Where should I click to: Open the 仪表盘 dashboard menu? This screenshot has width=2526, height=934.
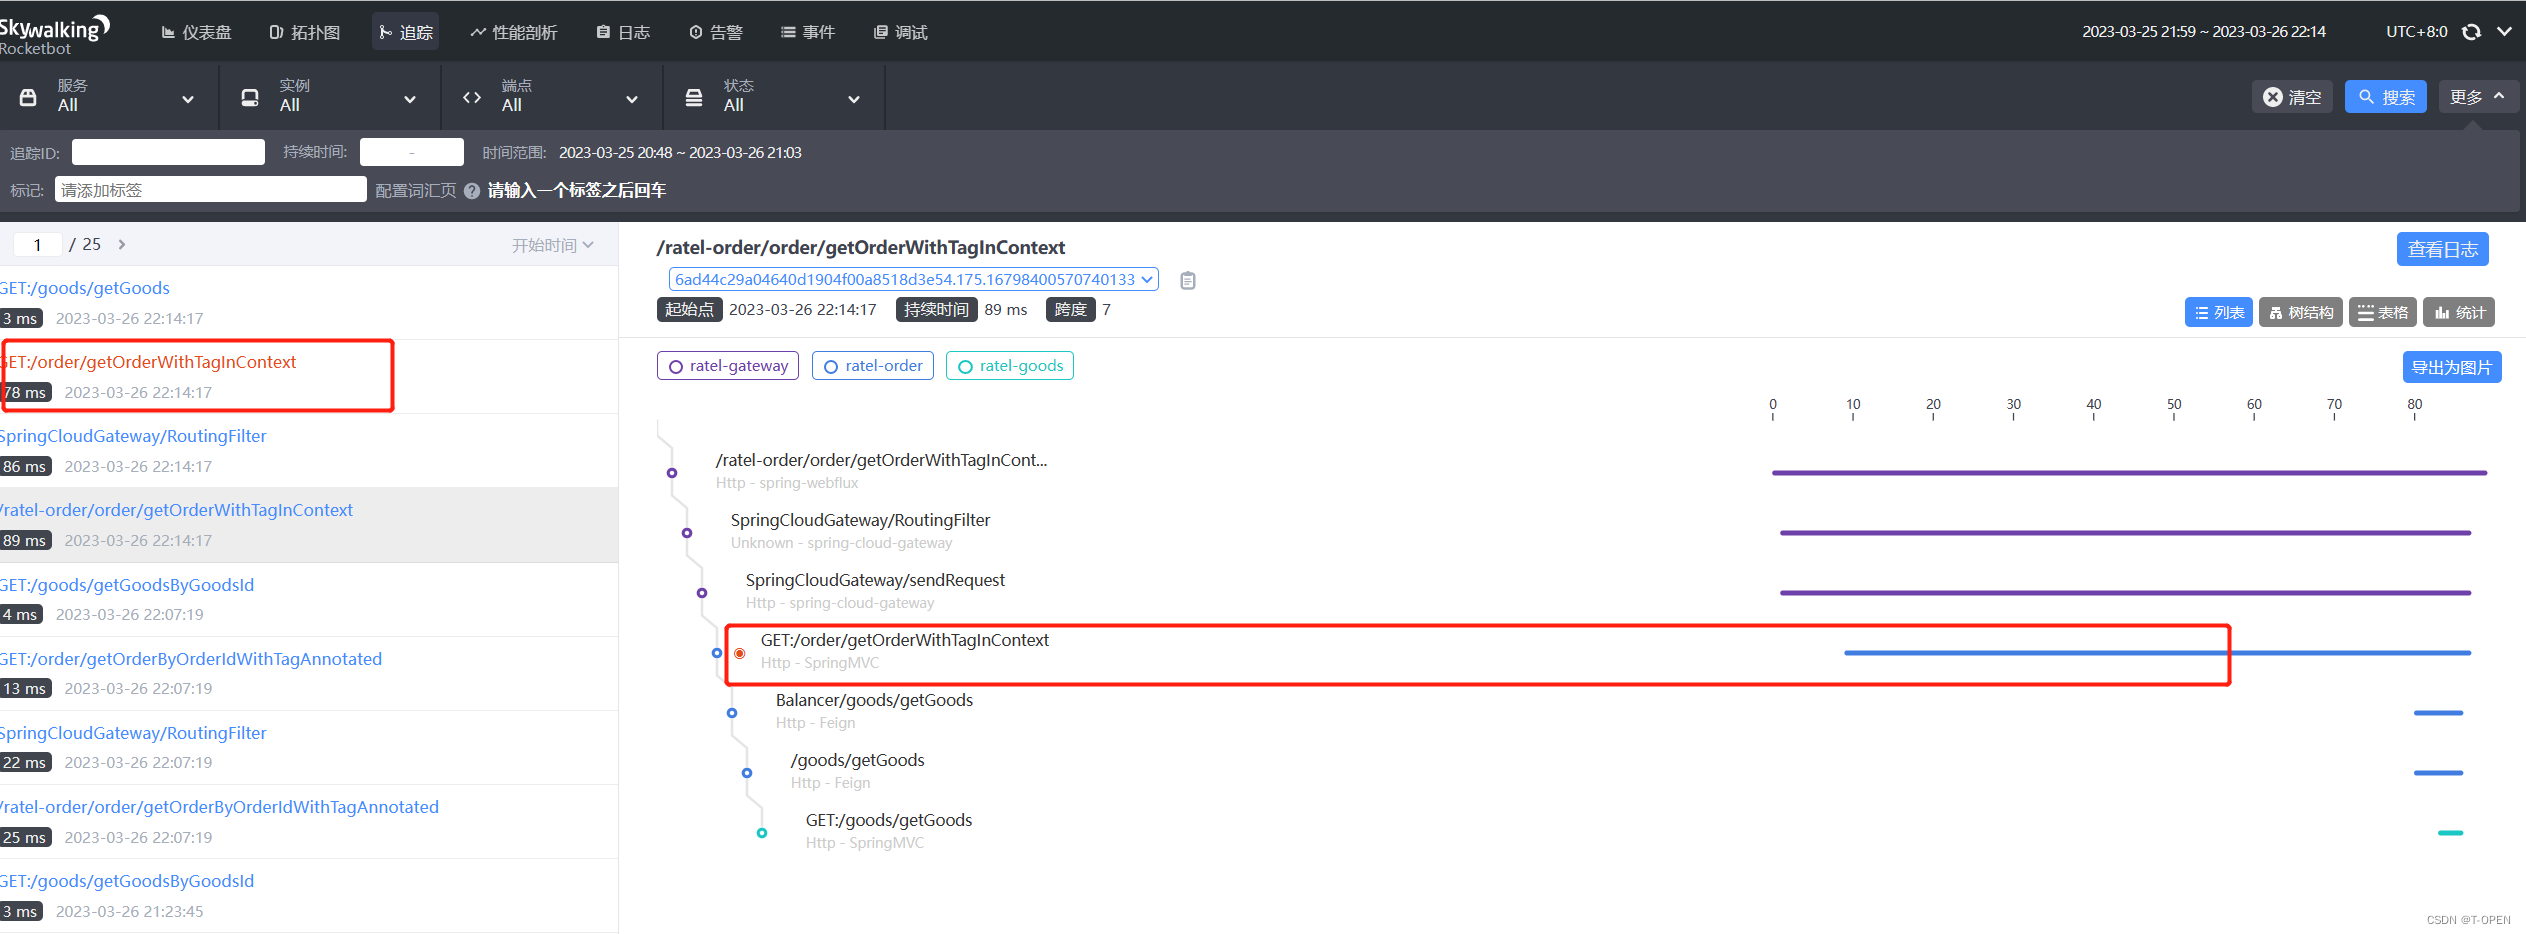(x=196, y=32)
